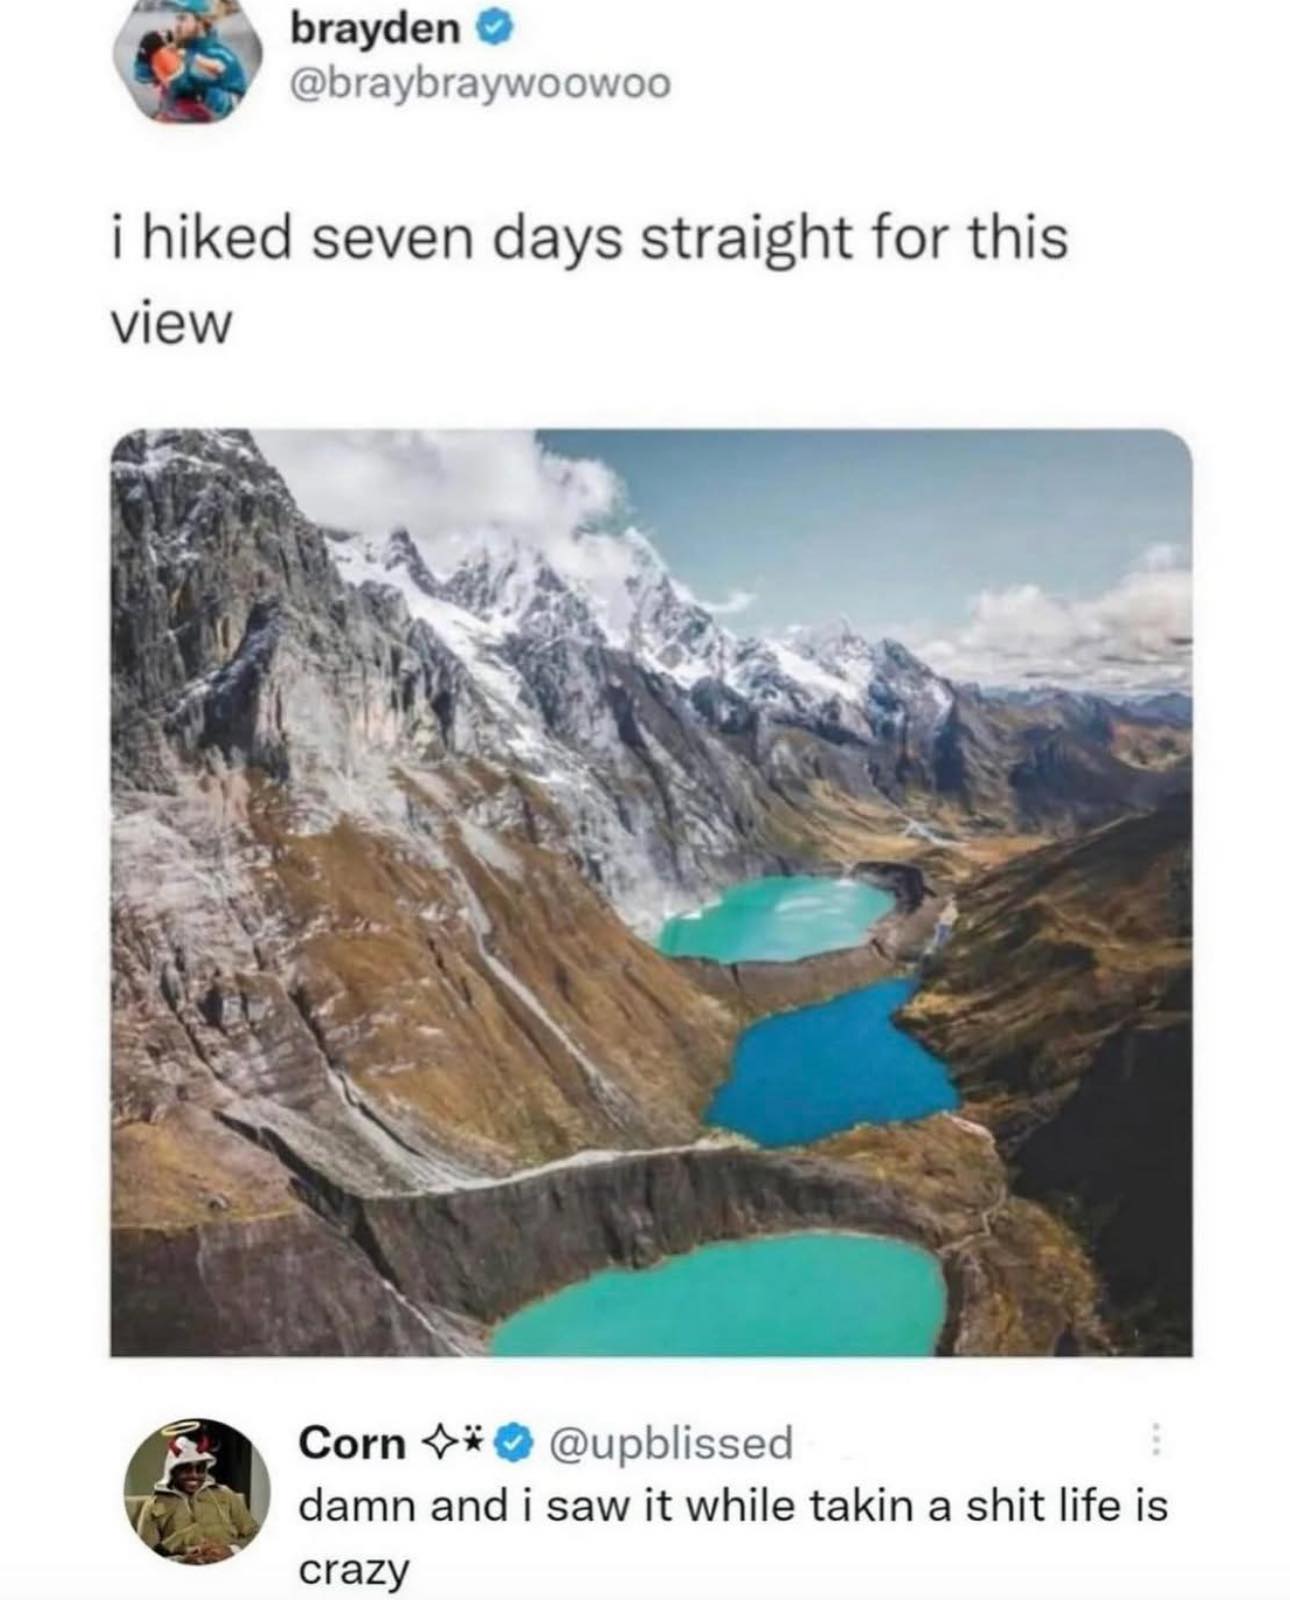Click the deep blue middle lake in the photo
The width and height of the screenshot is (1290, 1600).
coord(833,1067)
